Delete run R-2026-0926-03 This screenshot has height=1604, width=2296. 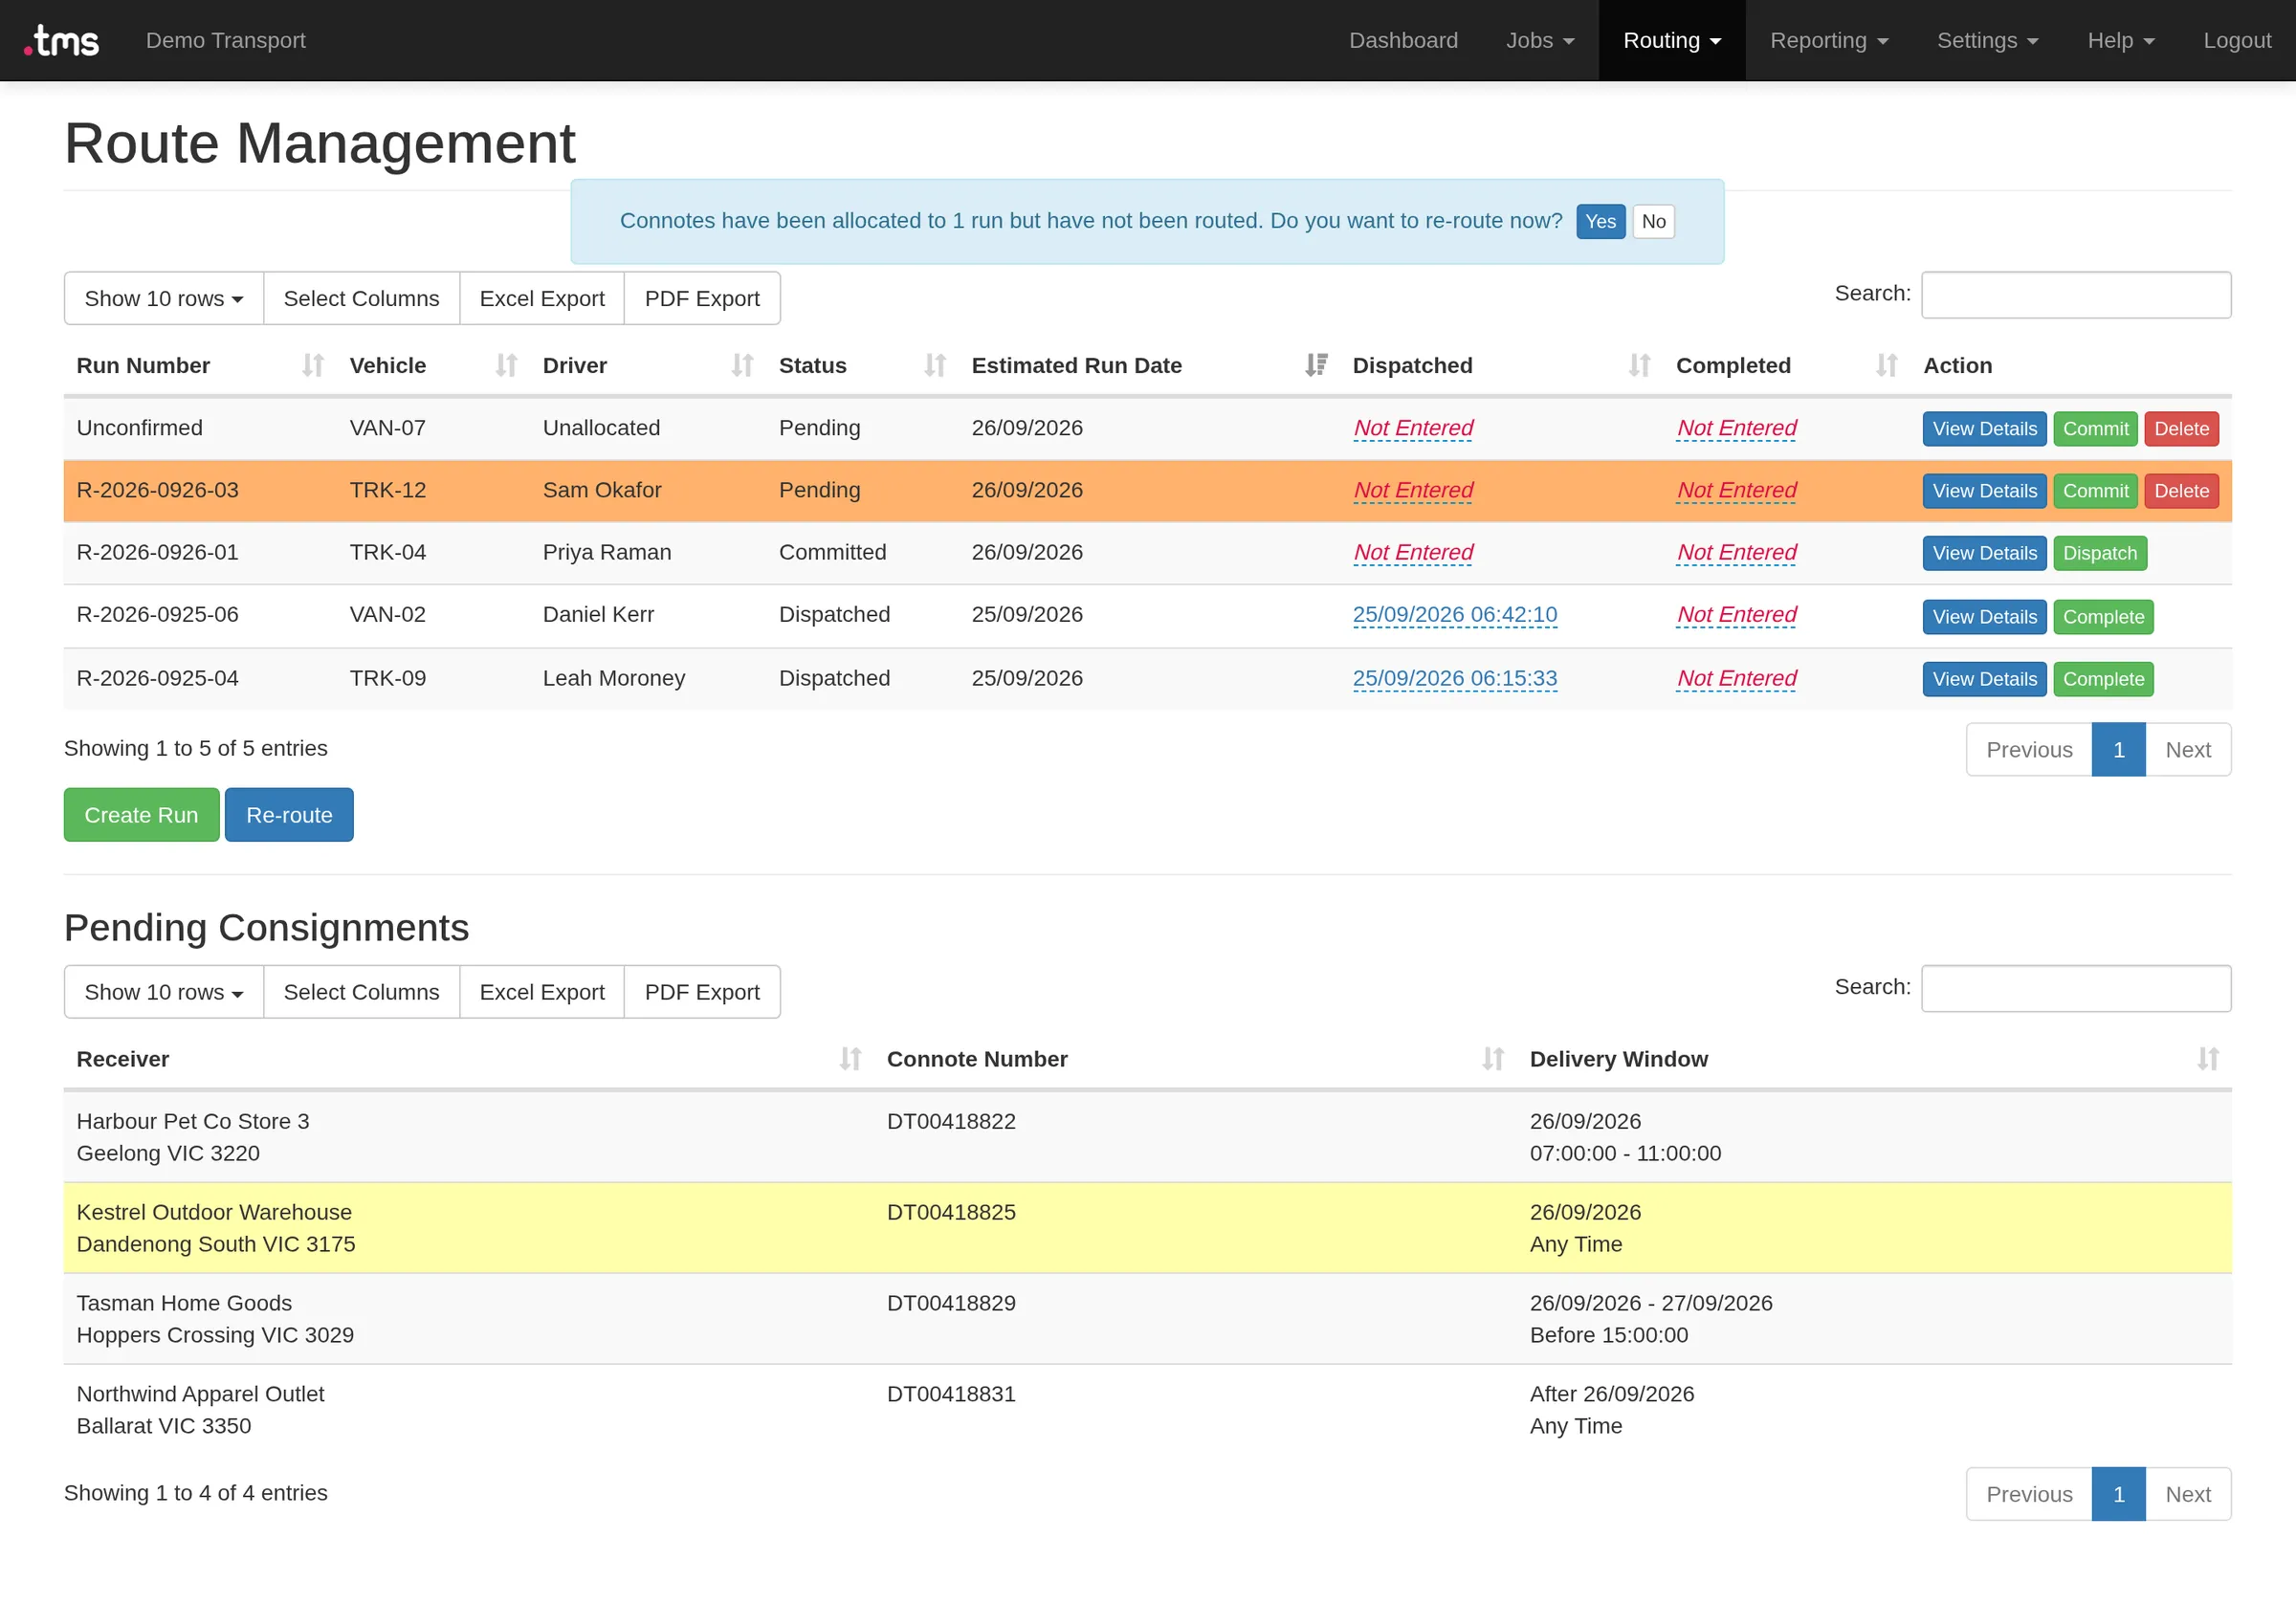tap(2181, 491)
